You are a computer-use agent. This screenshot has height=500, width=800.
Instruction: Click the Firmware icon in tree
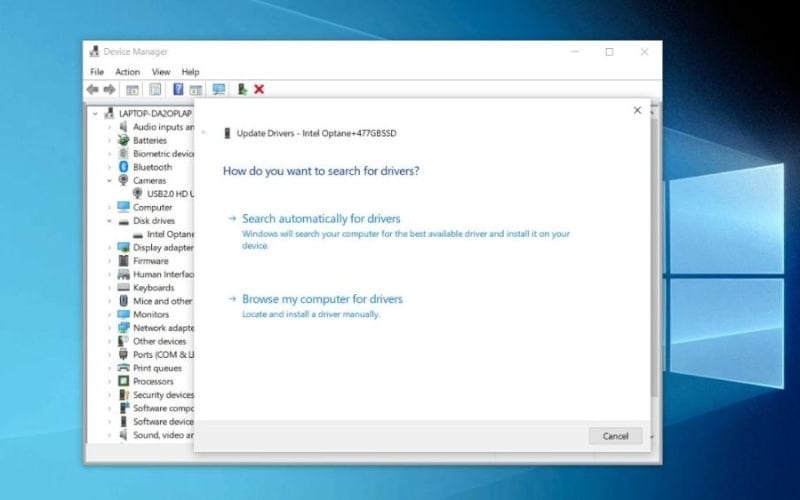click(x=123, y=261)
